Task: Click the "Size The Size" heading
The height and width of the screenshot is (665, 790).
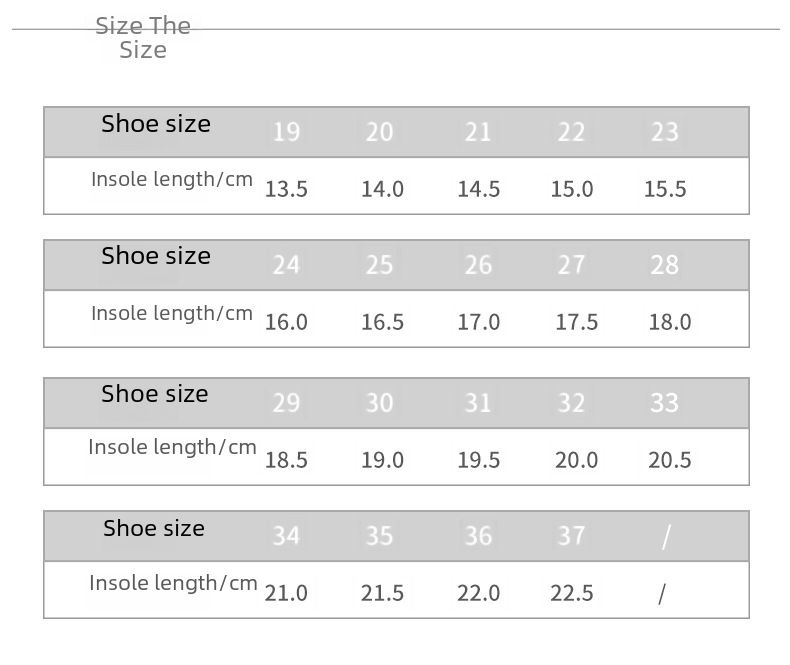Action: 143,38
